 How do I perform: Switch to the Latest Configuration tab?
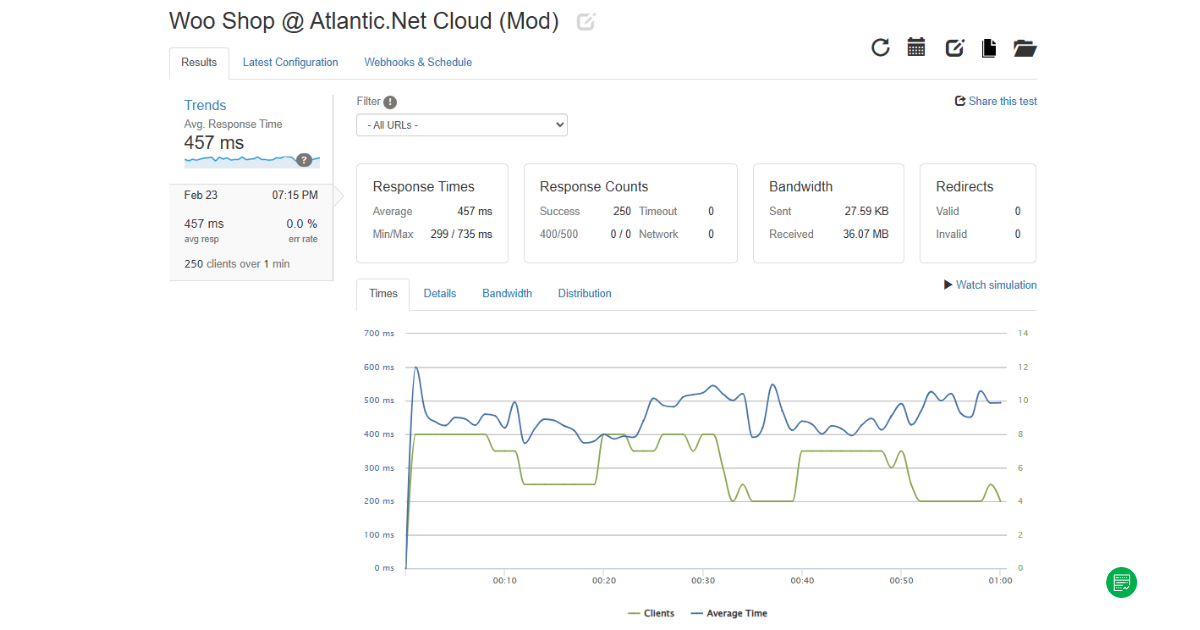[x=290, y=63]
